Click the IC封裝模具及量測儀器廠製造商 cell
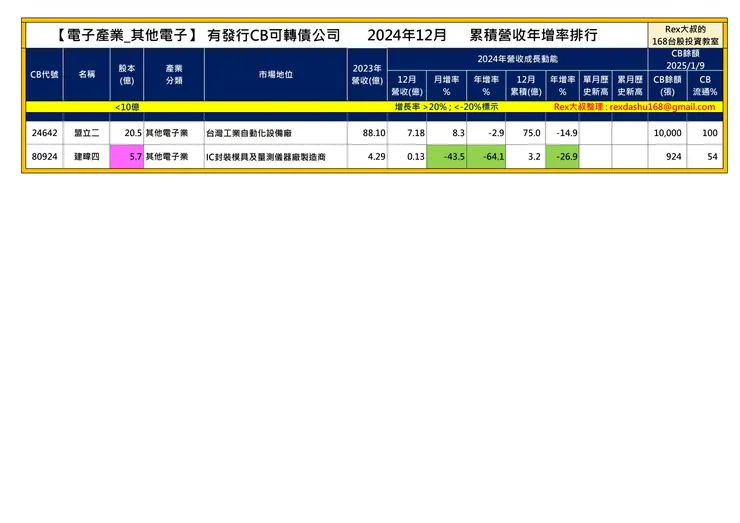Image resolution: width=740 pixels, height=523 pixels. [x=276, y=157]
